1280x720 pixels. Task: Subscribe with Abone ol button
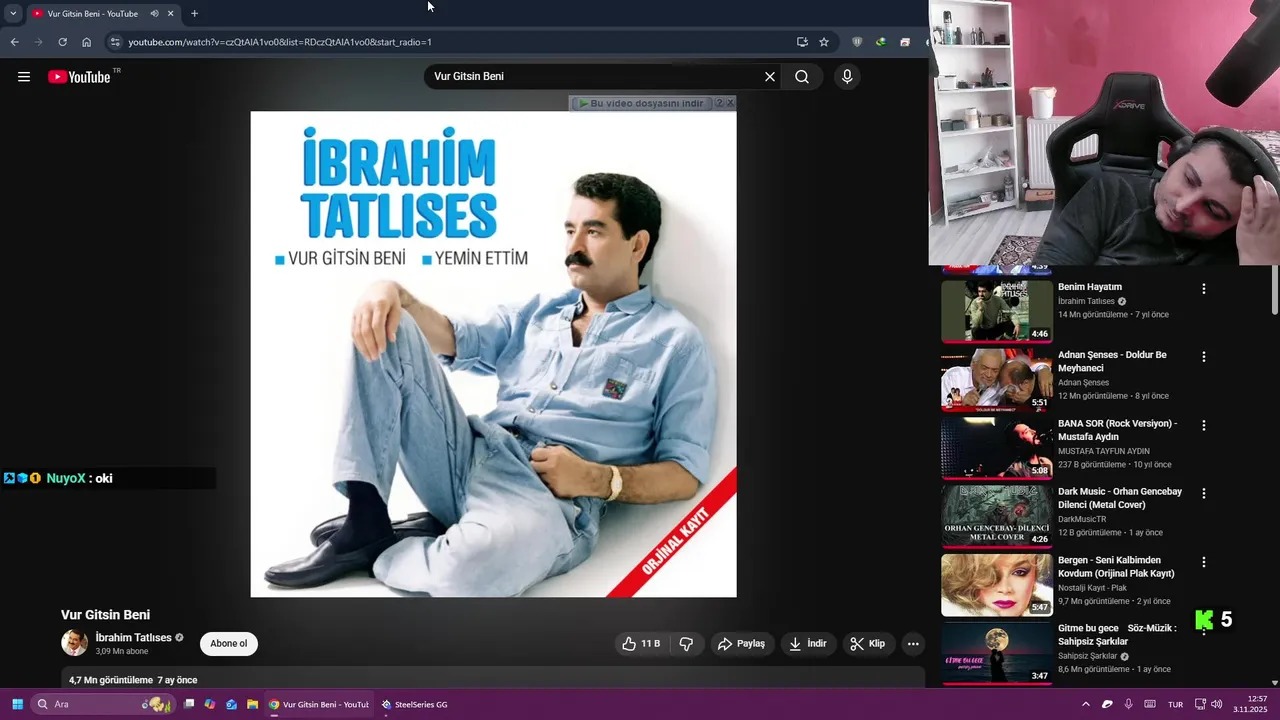coord(229,643)
